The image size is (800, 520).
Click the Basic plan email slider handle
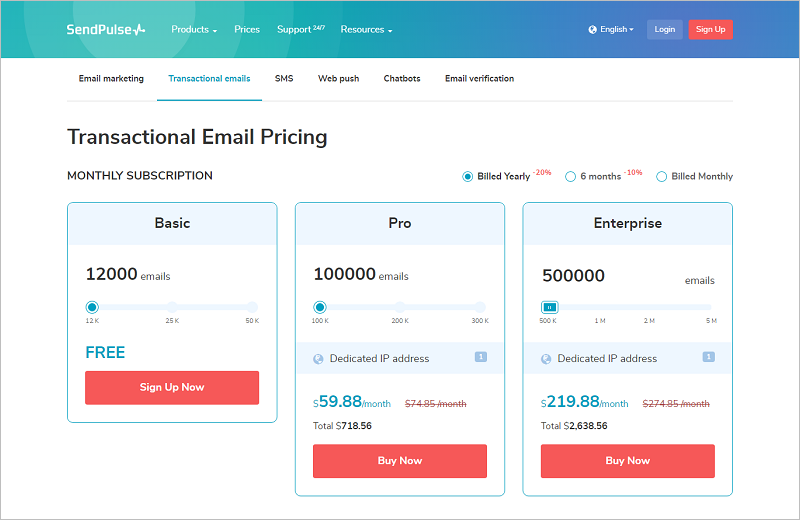92,307
